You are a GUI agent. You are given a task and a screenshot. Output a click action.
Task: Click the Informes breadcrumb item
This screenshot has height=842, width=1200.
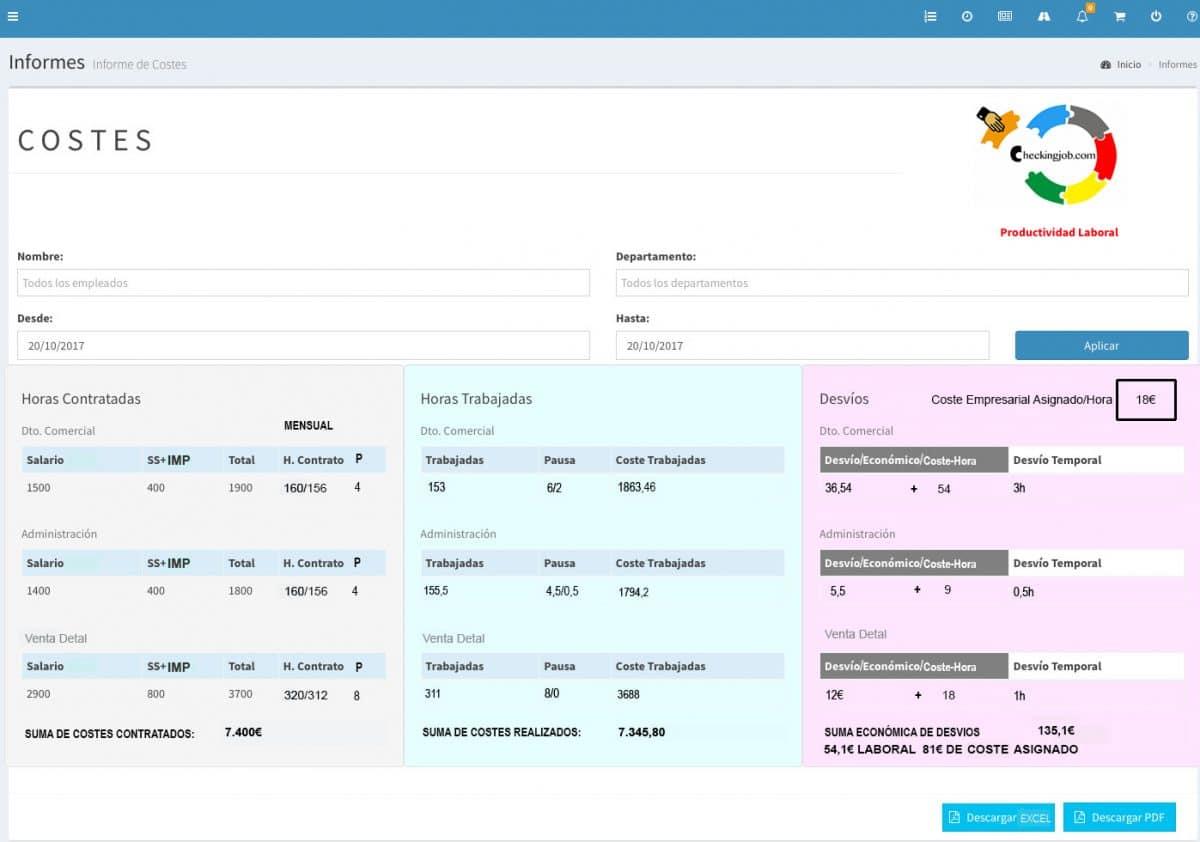(1177, 65)
